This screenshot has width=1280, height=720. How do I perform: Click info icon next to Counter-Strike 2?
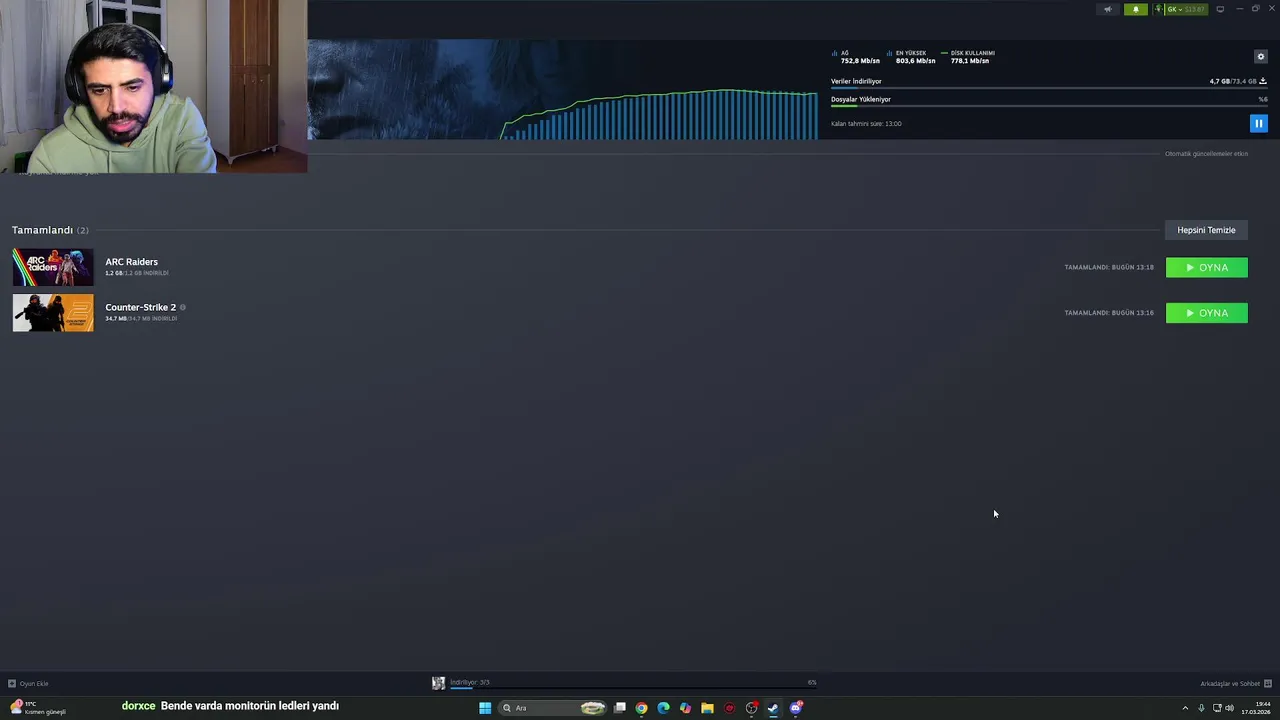182,307
